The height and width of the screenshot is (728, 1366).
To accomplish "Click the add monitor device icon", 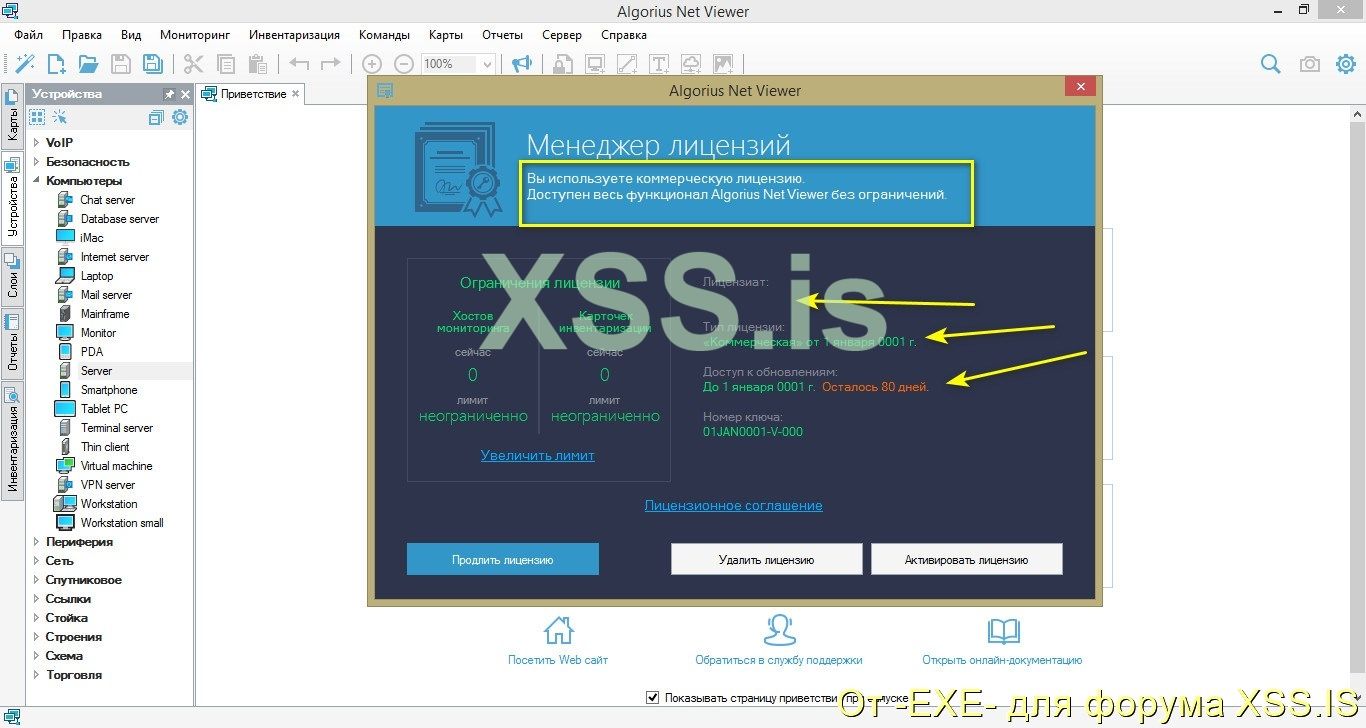I will point(596,64).
